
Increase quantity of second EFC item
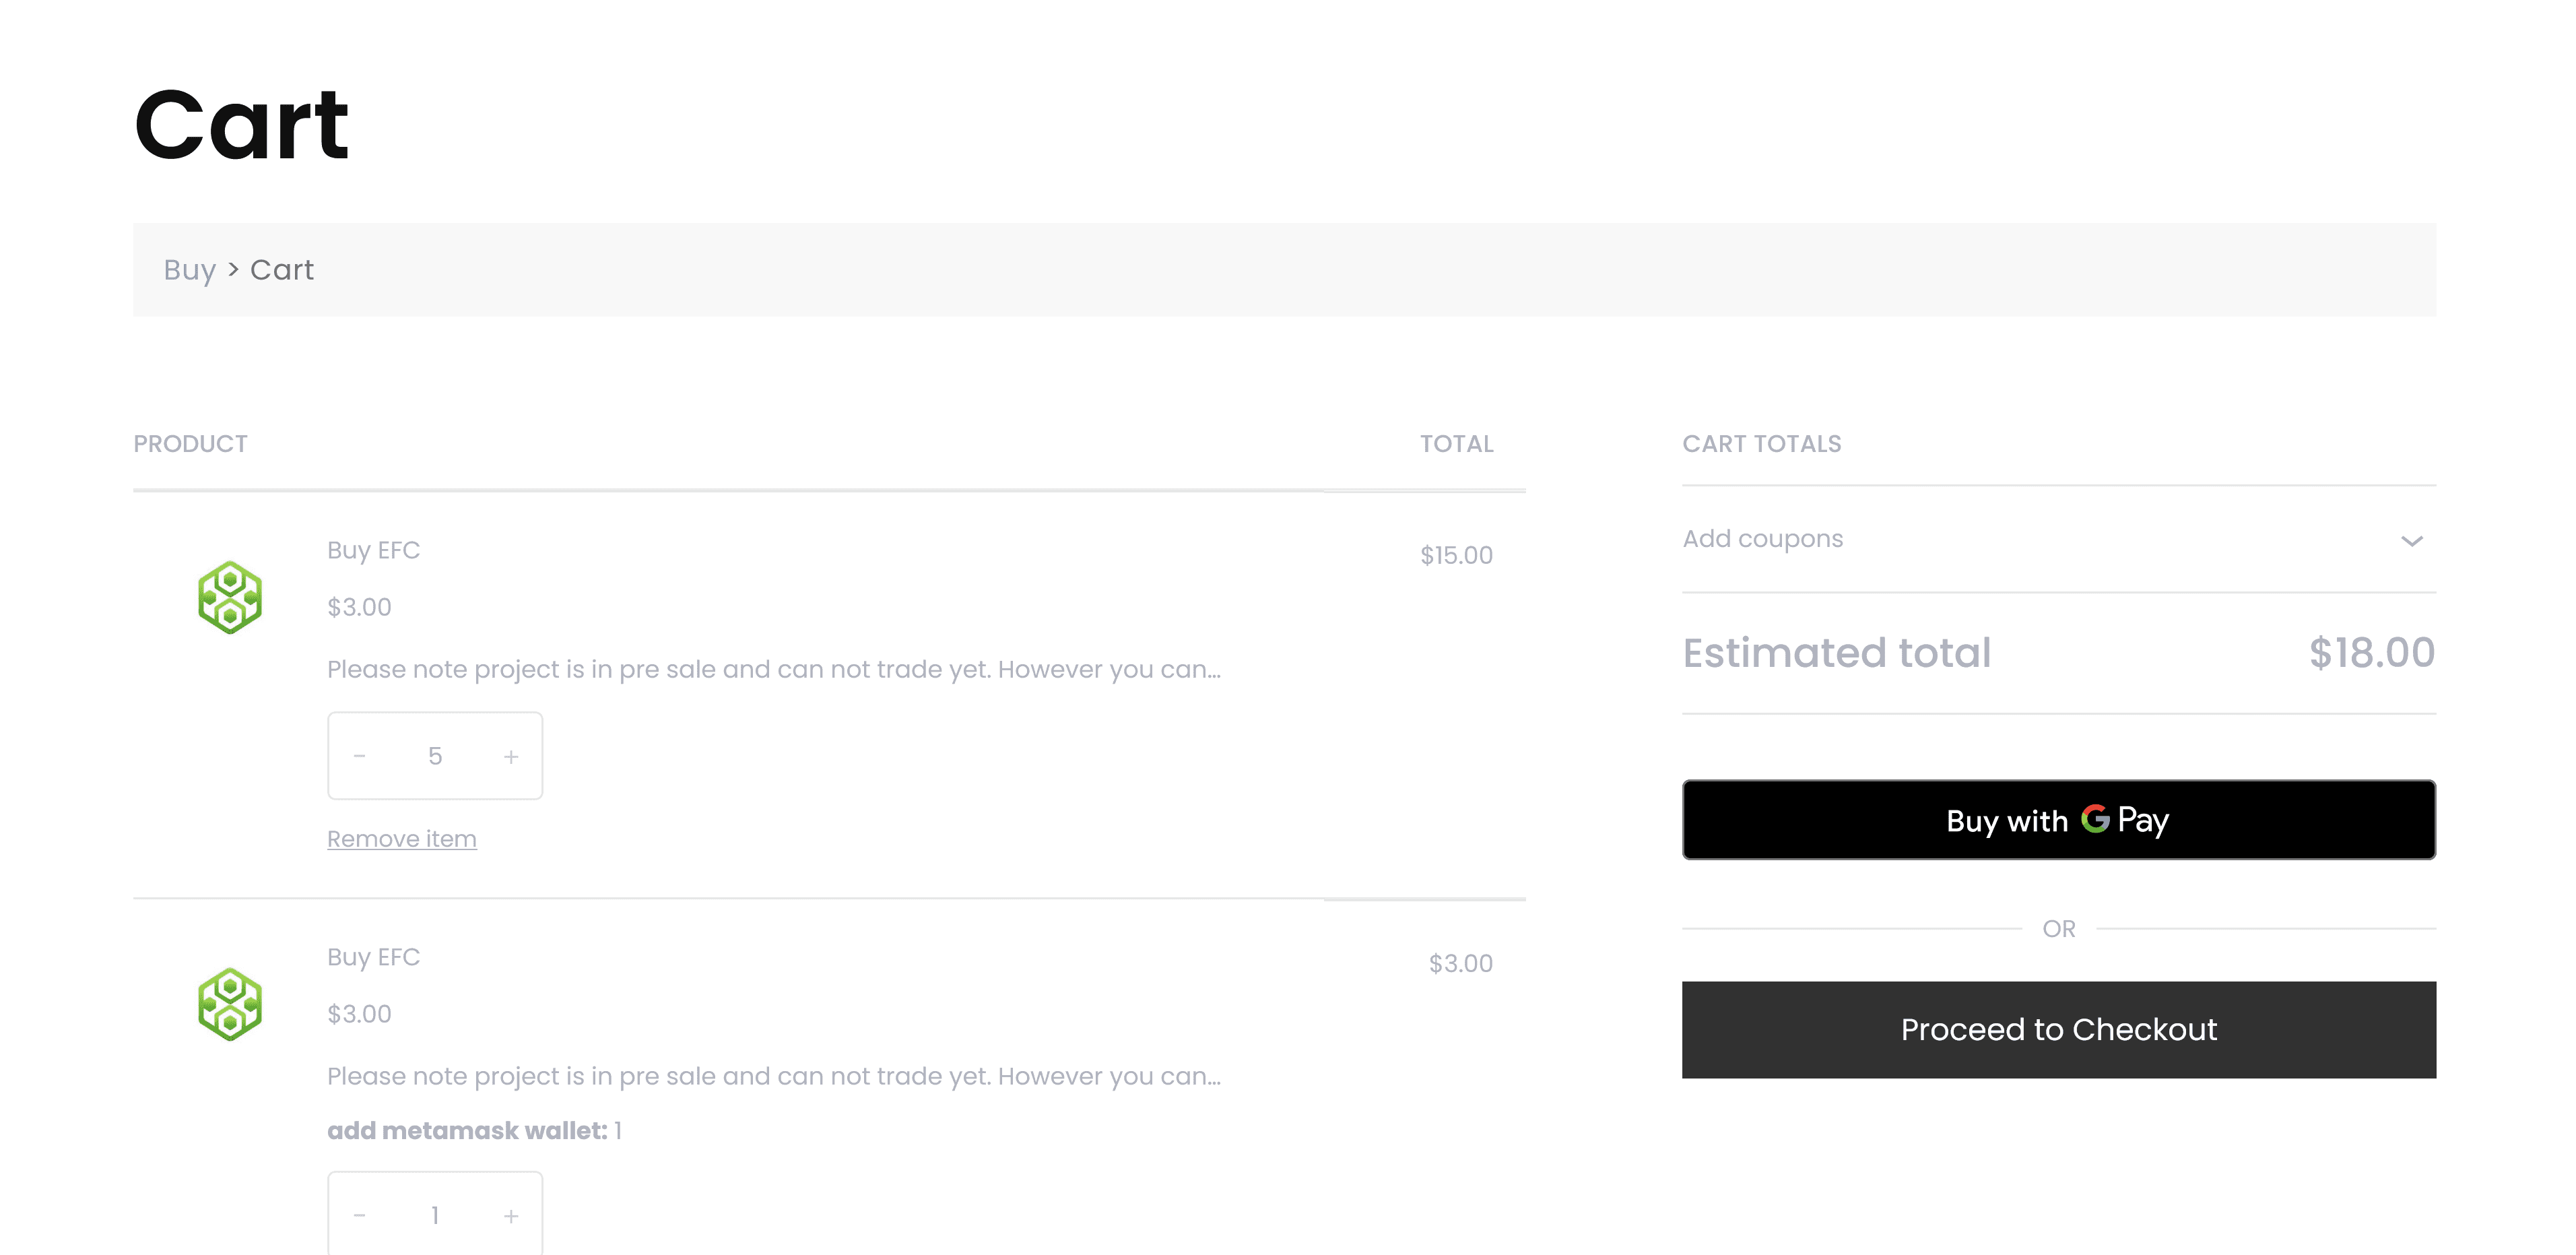pyautogui.click(x=511, y=1215)
